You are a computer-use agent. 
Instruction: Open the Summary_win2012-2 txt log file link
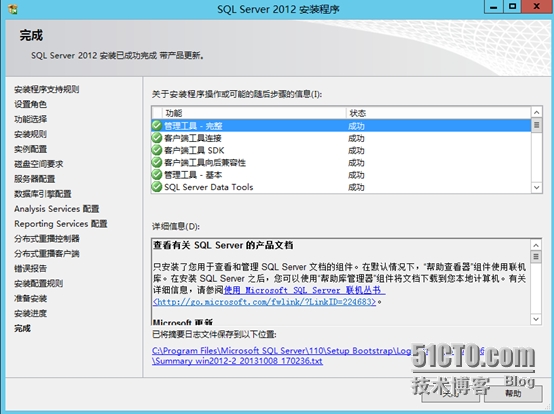(237, 361)
